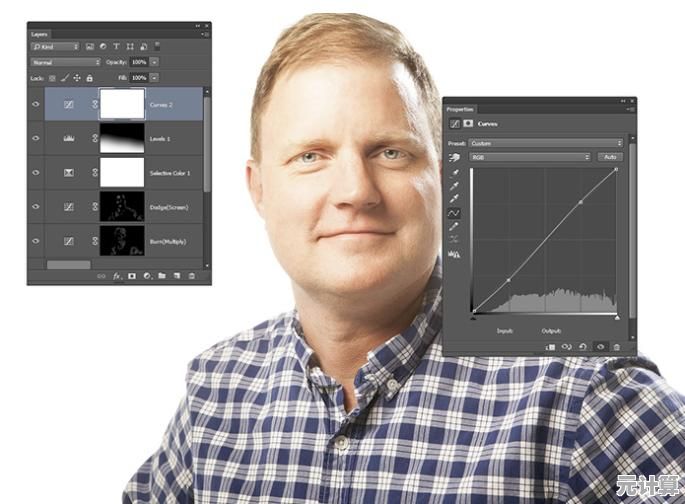This screenshot has width=685, height=504.
Task: Select draw curve pencil mode
Action: pos(454,226)
